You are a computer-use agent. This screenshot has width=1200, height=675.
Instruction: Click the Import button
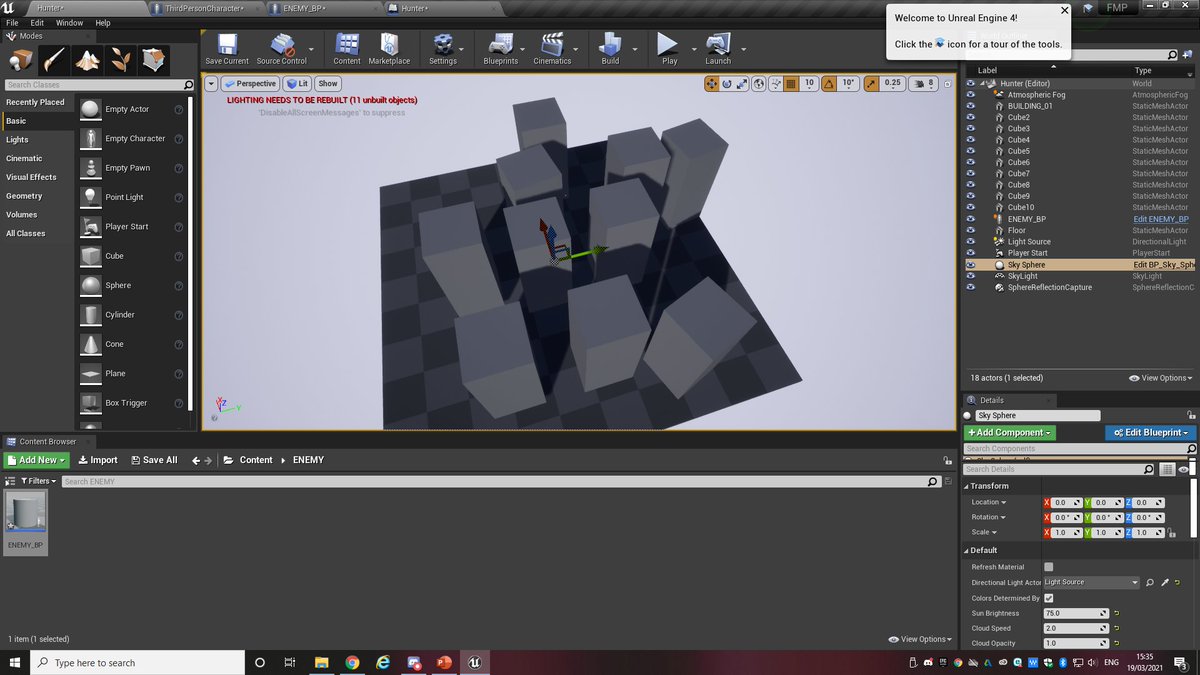pos(97,460)
